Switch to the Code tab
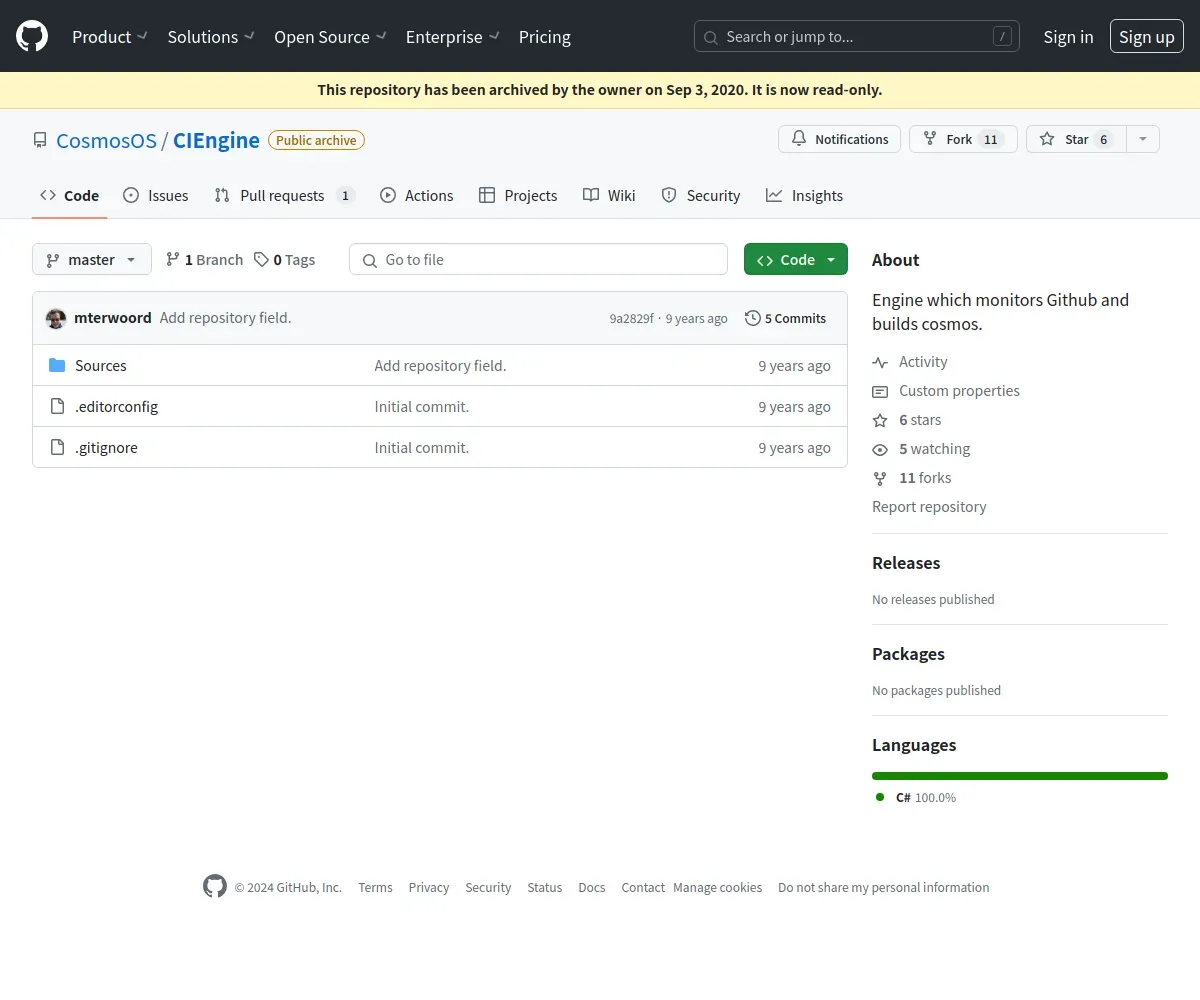The width and height of the screenshot is (1200, 1000). (70, 195)
